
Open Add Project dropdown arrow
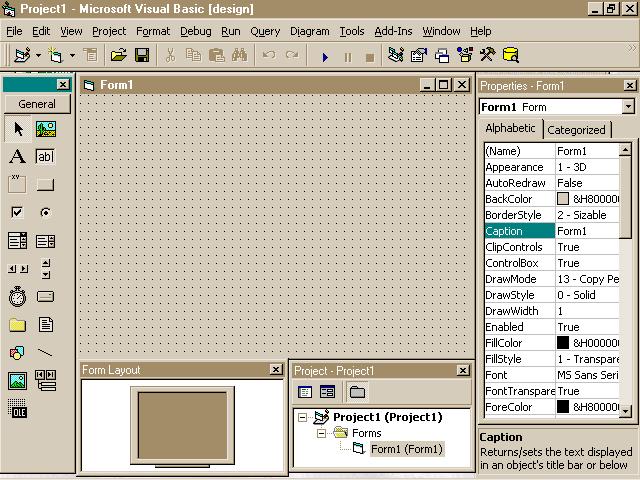[38, 55]
